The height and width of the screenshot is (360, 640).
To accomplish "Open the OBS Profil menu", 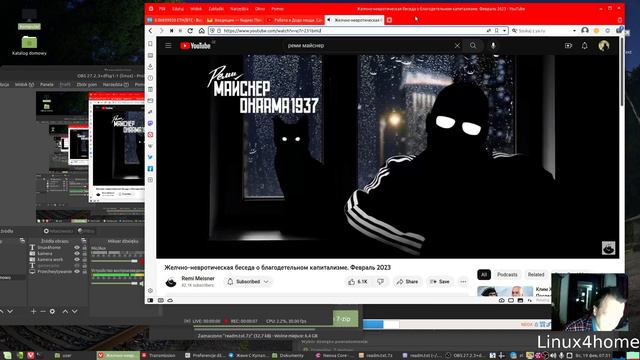I will pyautogui.click(x=65, y=84).
